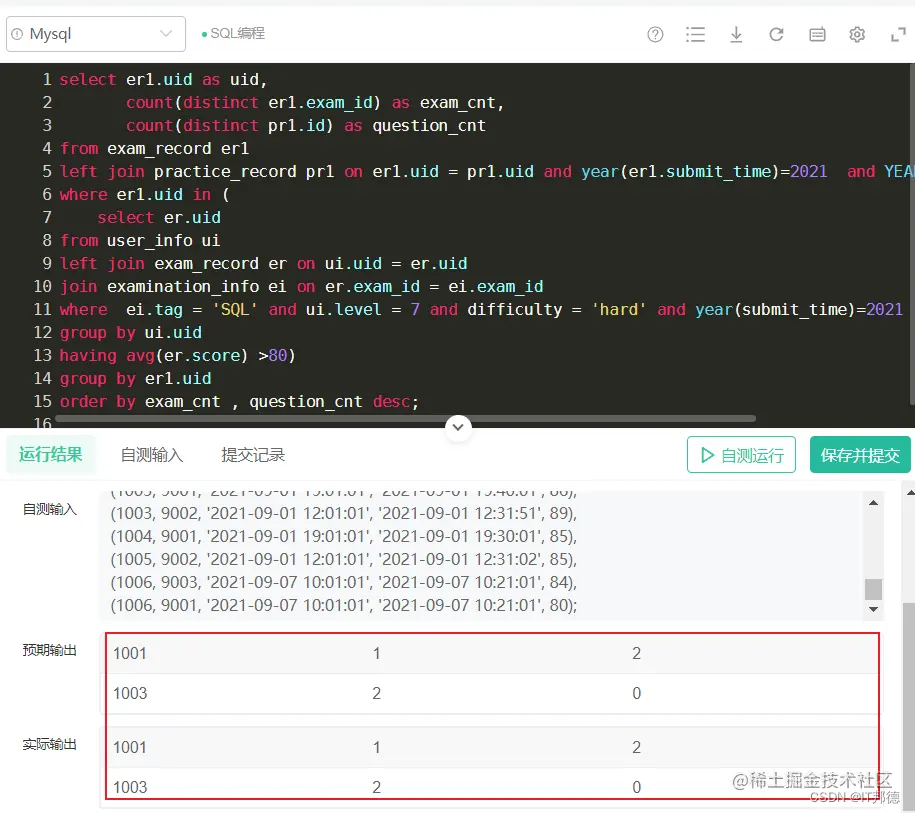The height and width of the screenshot is (813, 915).
Task: Switch to the 运行结果 tab
Action: click(x=50, y=454)
